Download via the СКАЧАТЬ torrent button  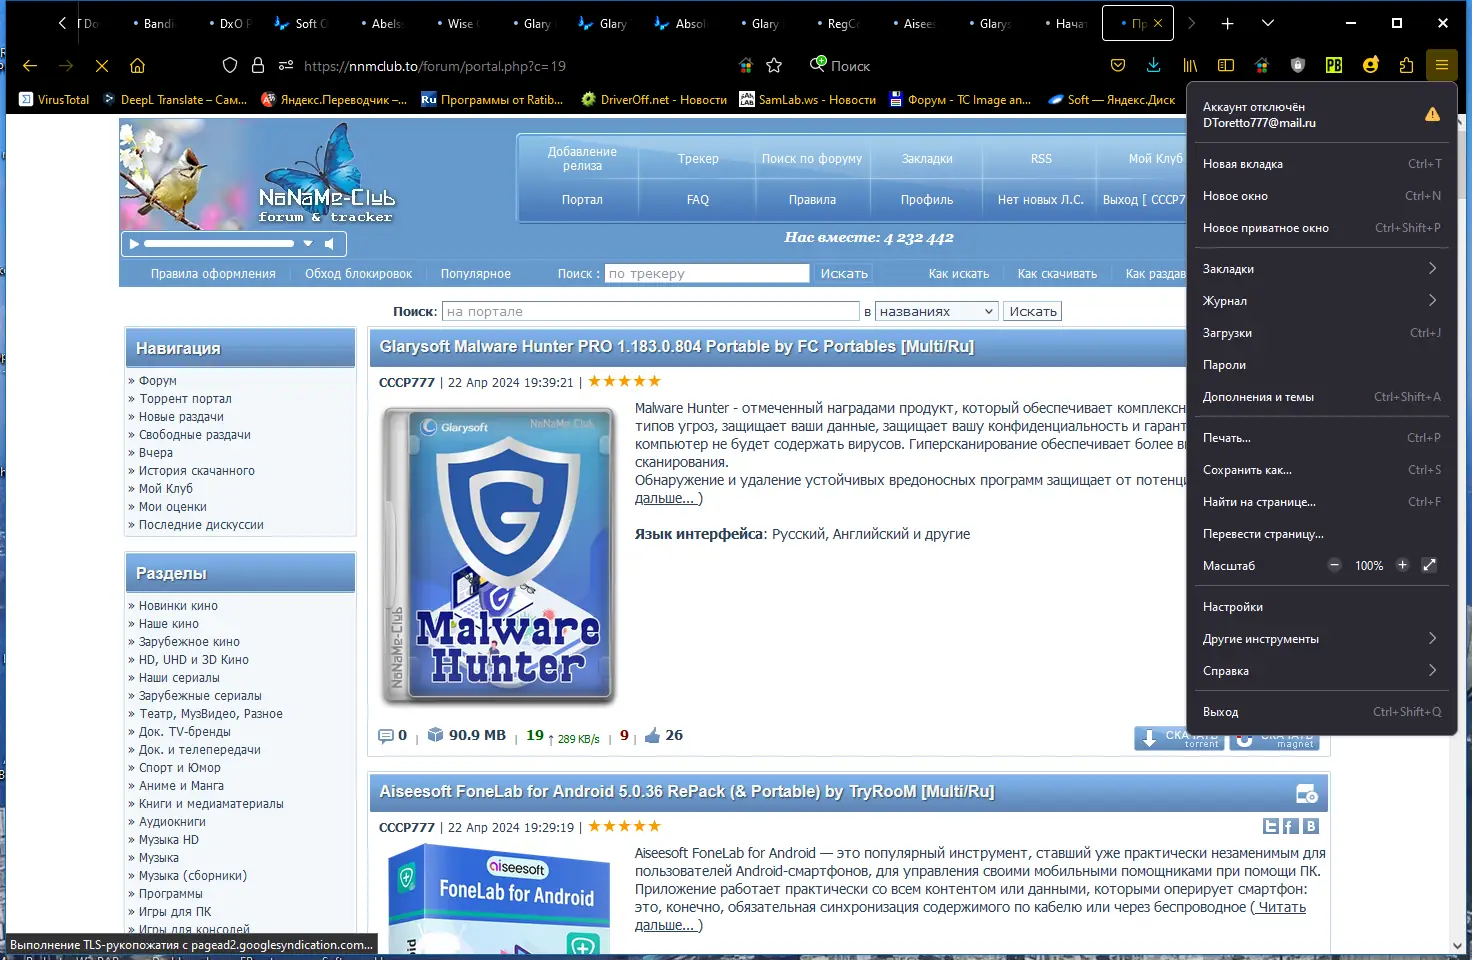[1180, 739]
